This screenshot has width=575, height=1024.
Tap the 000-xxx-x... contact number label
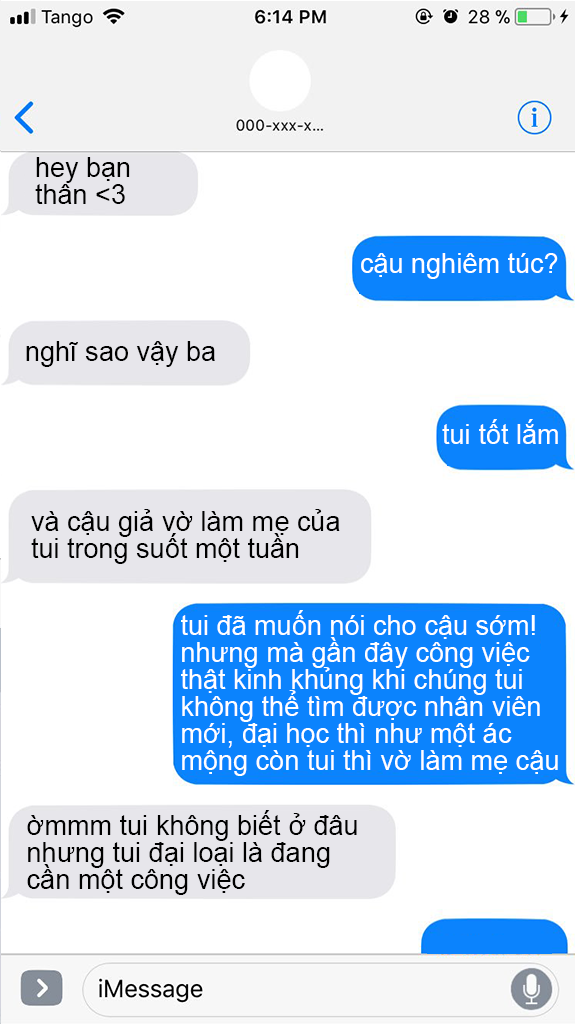point(280,125)
